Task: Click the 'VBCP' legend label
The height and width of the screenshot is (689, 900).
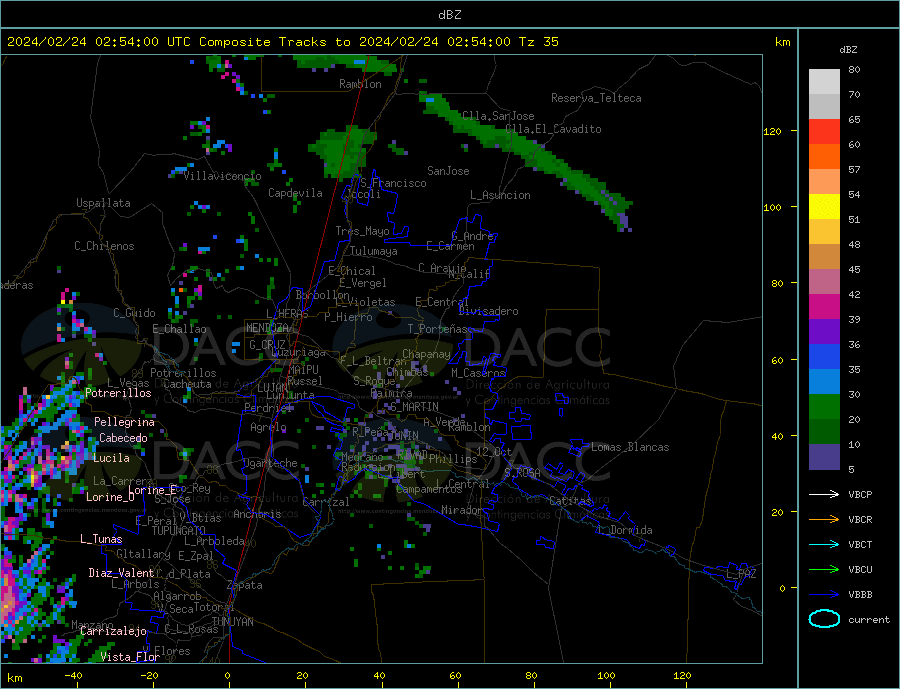Action: tap(860, 494)
